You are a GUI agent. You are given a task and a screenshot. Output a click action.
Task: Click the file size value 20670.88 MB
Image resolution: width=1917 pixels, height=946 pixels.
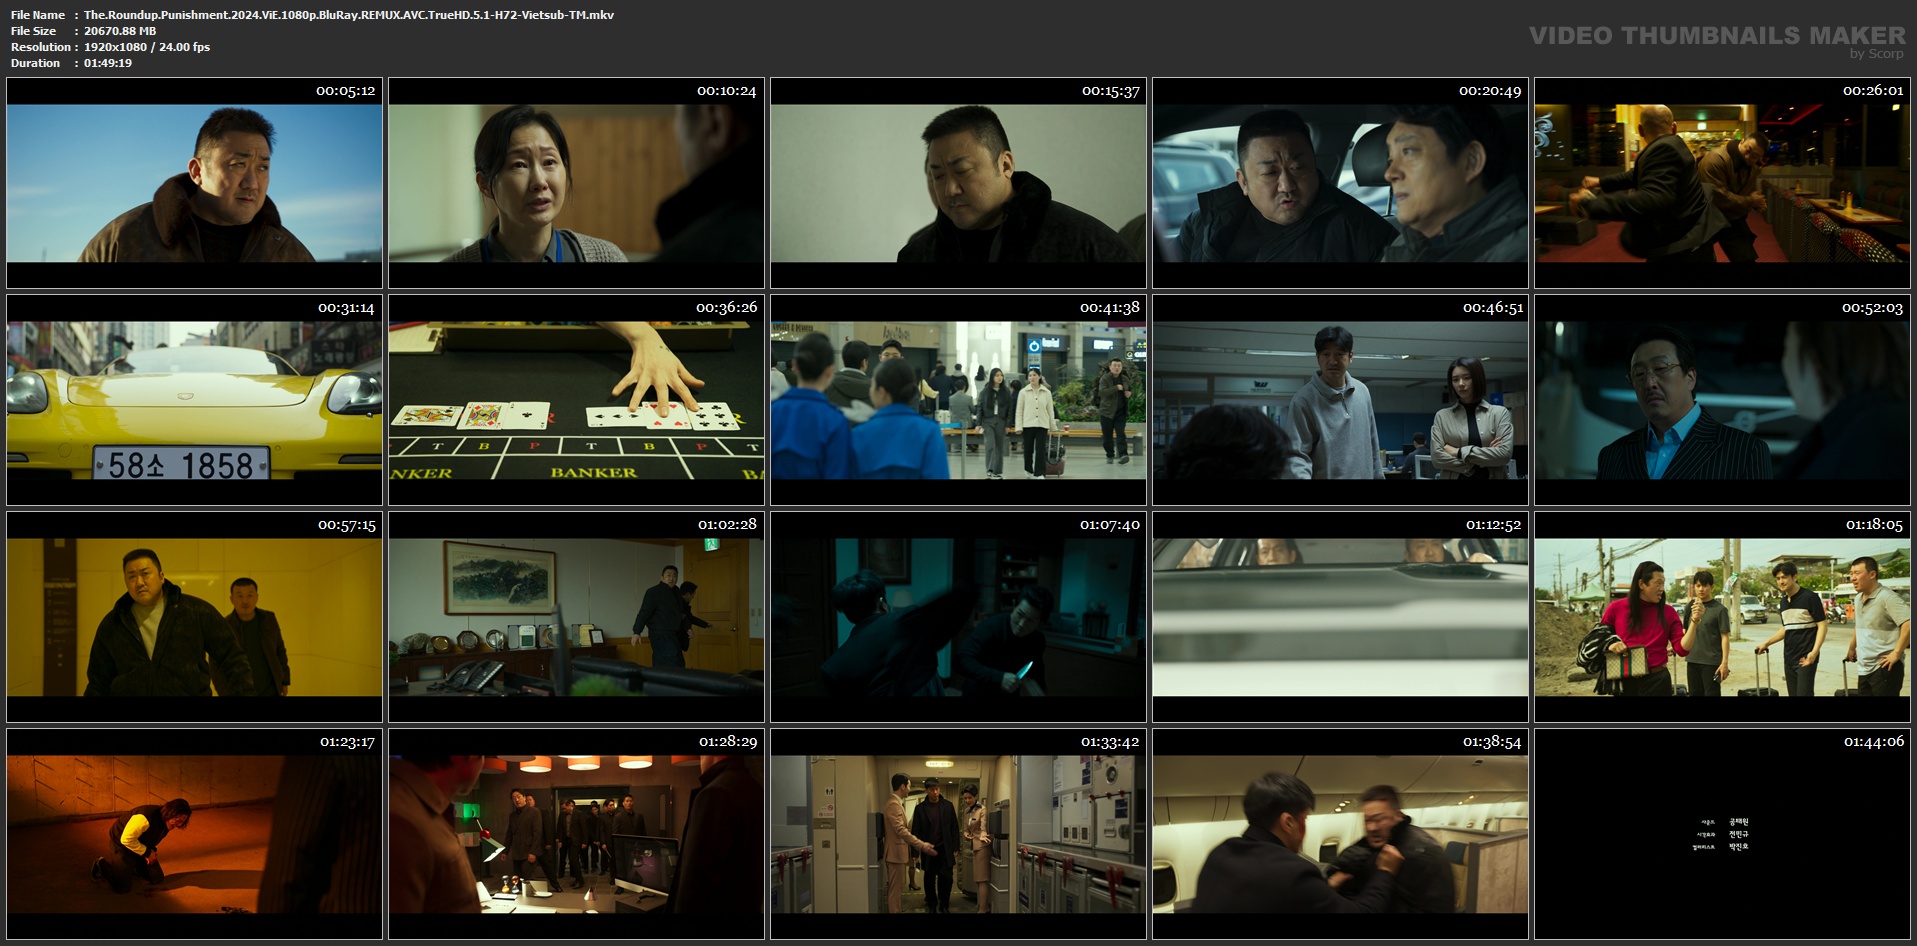[120, 31]
